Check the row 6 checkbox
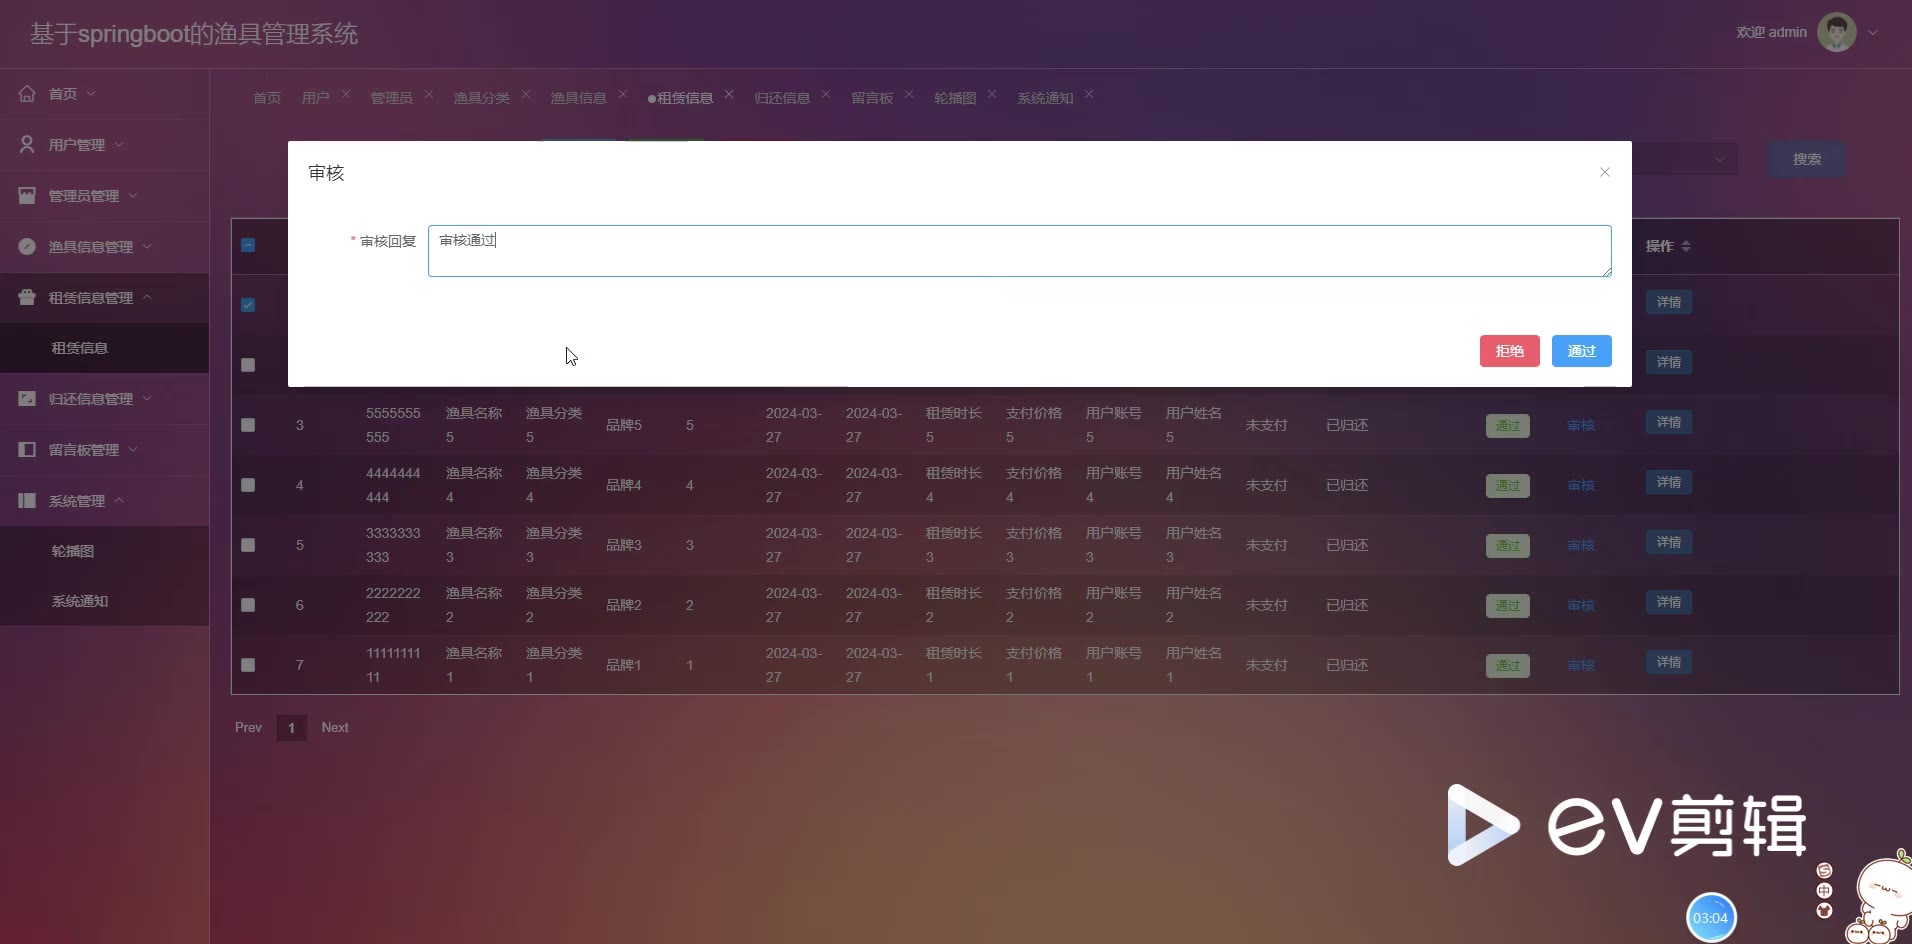This screenshot has height=944, width=1912. coord(248,605)
